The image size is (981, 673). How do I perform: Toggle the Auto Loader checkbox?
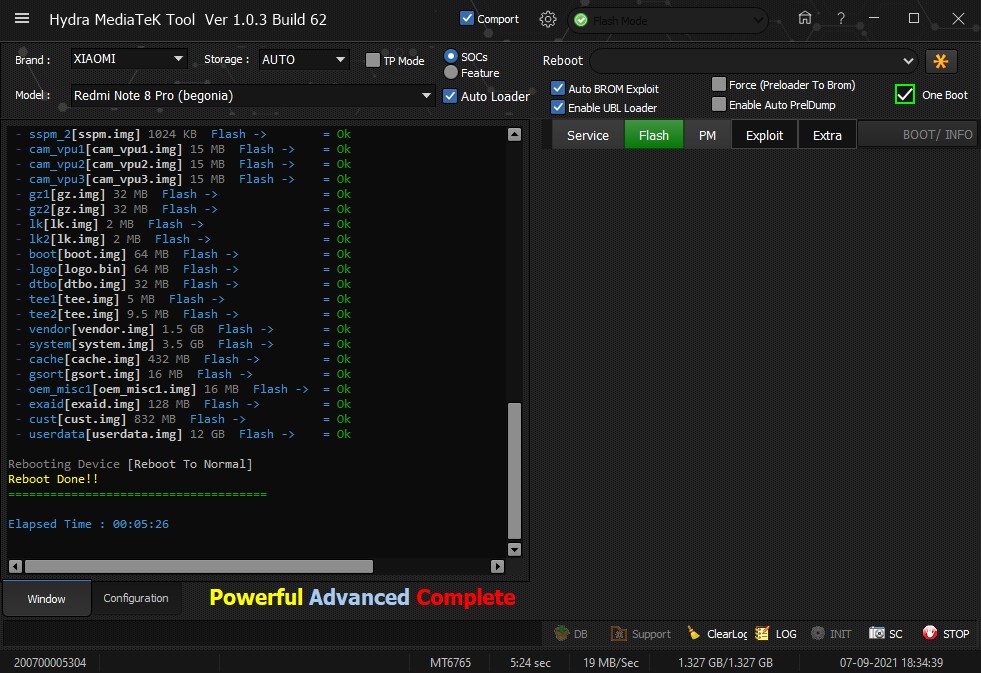450,96
